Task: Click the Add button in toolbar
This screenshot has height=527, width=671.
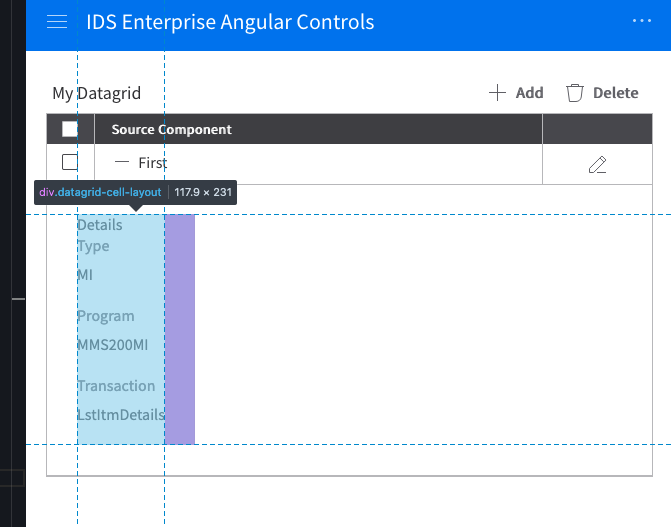Action: tap(516, 93)
